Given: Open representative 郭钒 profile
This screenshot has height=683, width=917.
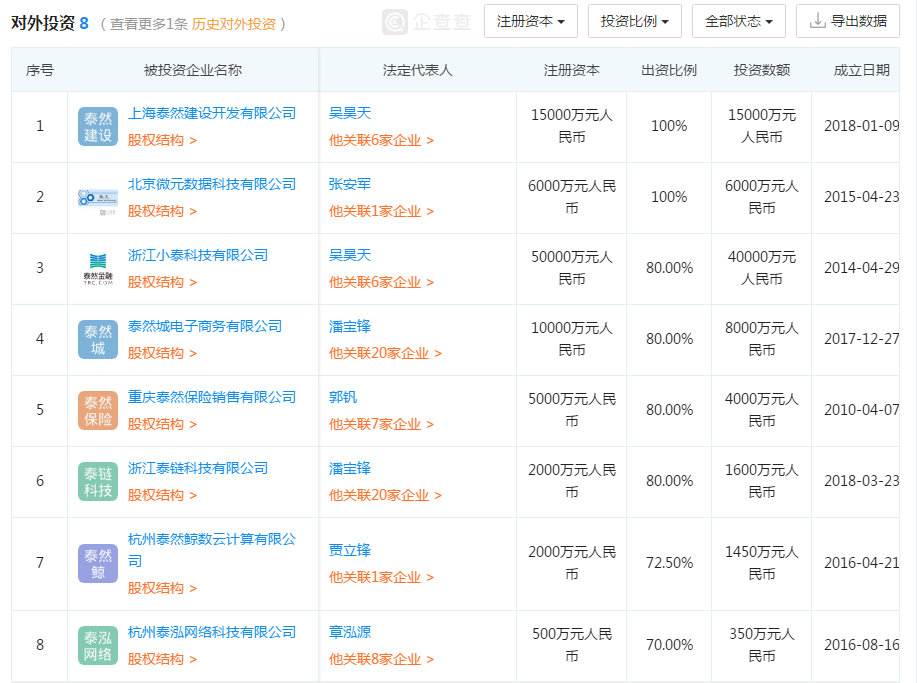Looking at the screenshot, I should [343, 396].
